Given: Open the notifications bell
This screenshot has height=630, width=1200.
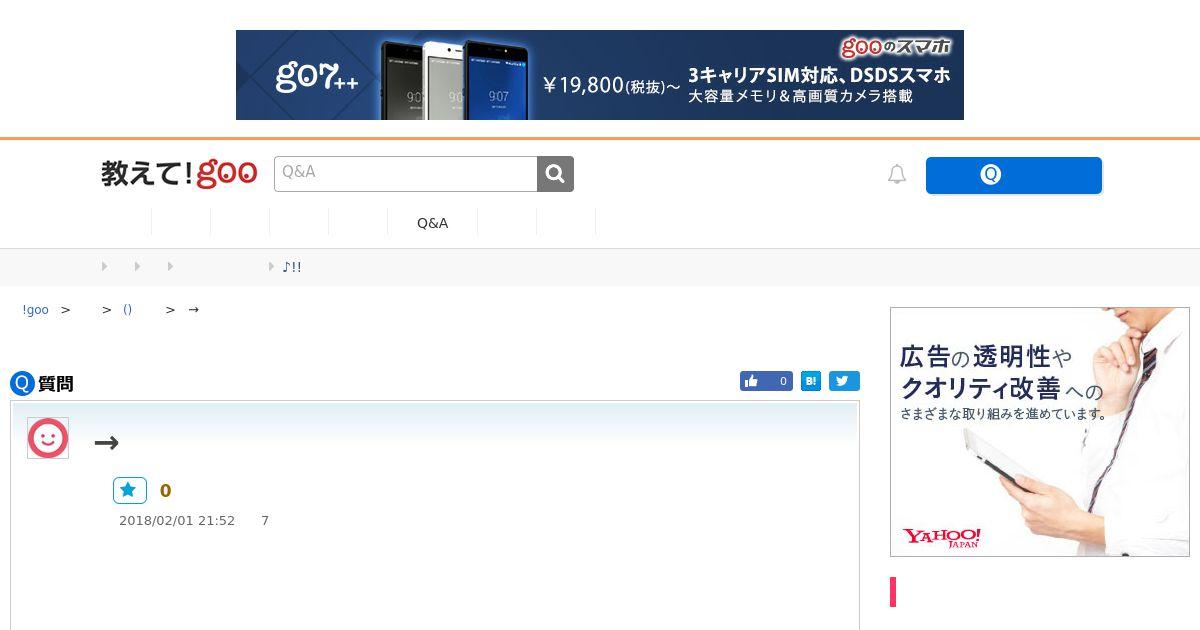Looking at the screenshot, I should click(897, 174).
